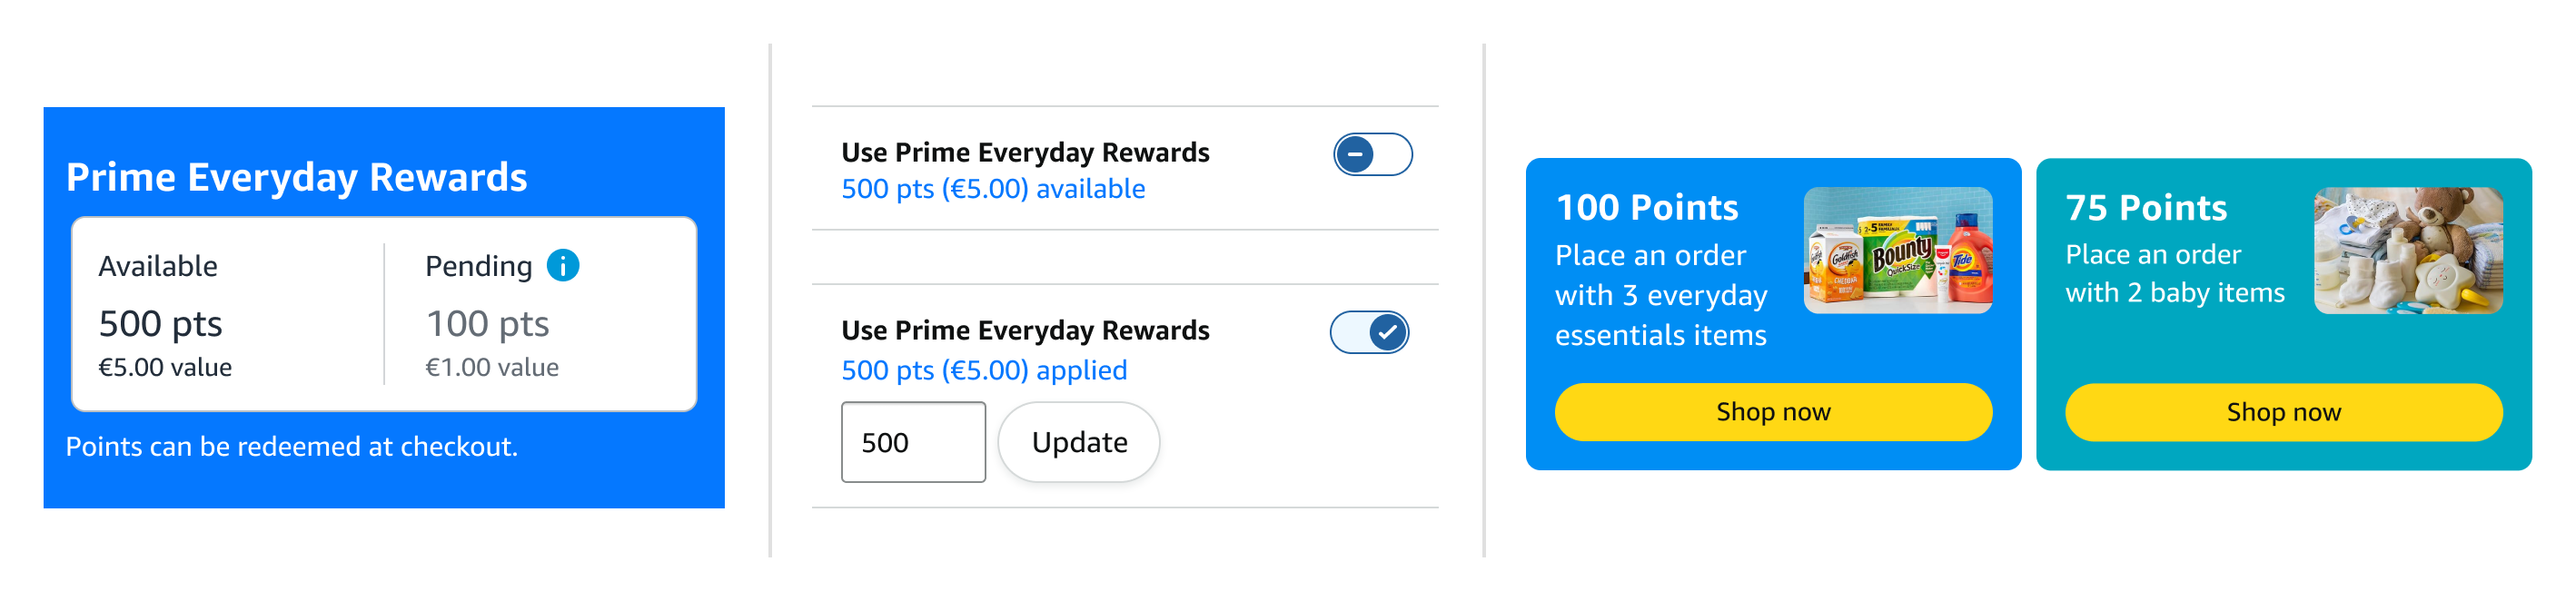Click the Available "500 pts" balance
This screenshot has width=2576, height=601.
click(x=160, y=324)
